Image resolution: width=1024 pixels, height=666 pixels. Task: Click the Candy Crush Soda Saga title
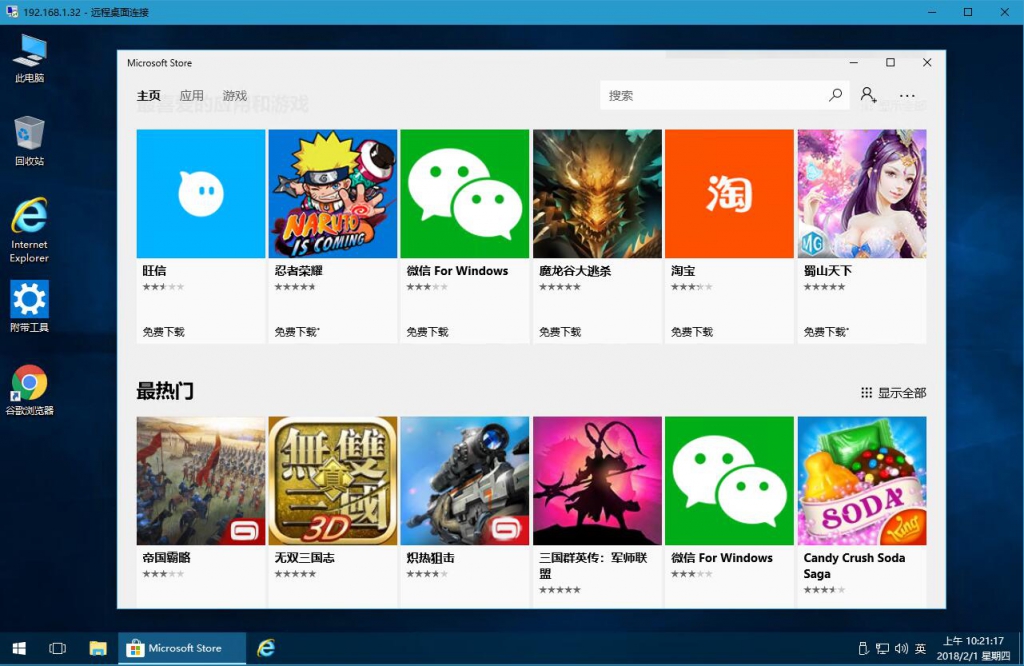tap(854, 565)
